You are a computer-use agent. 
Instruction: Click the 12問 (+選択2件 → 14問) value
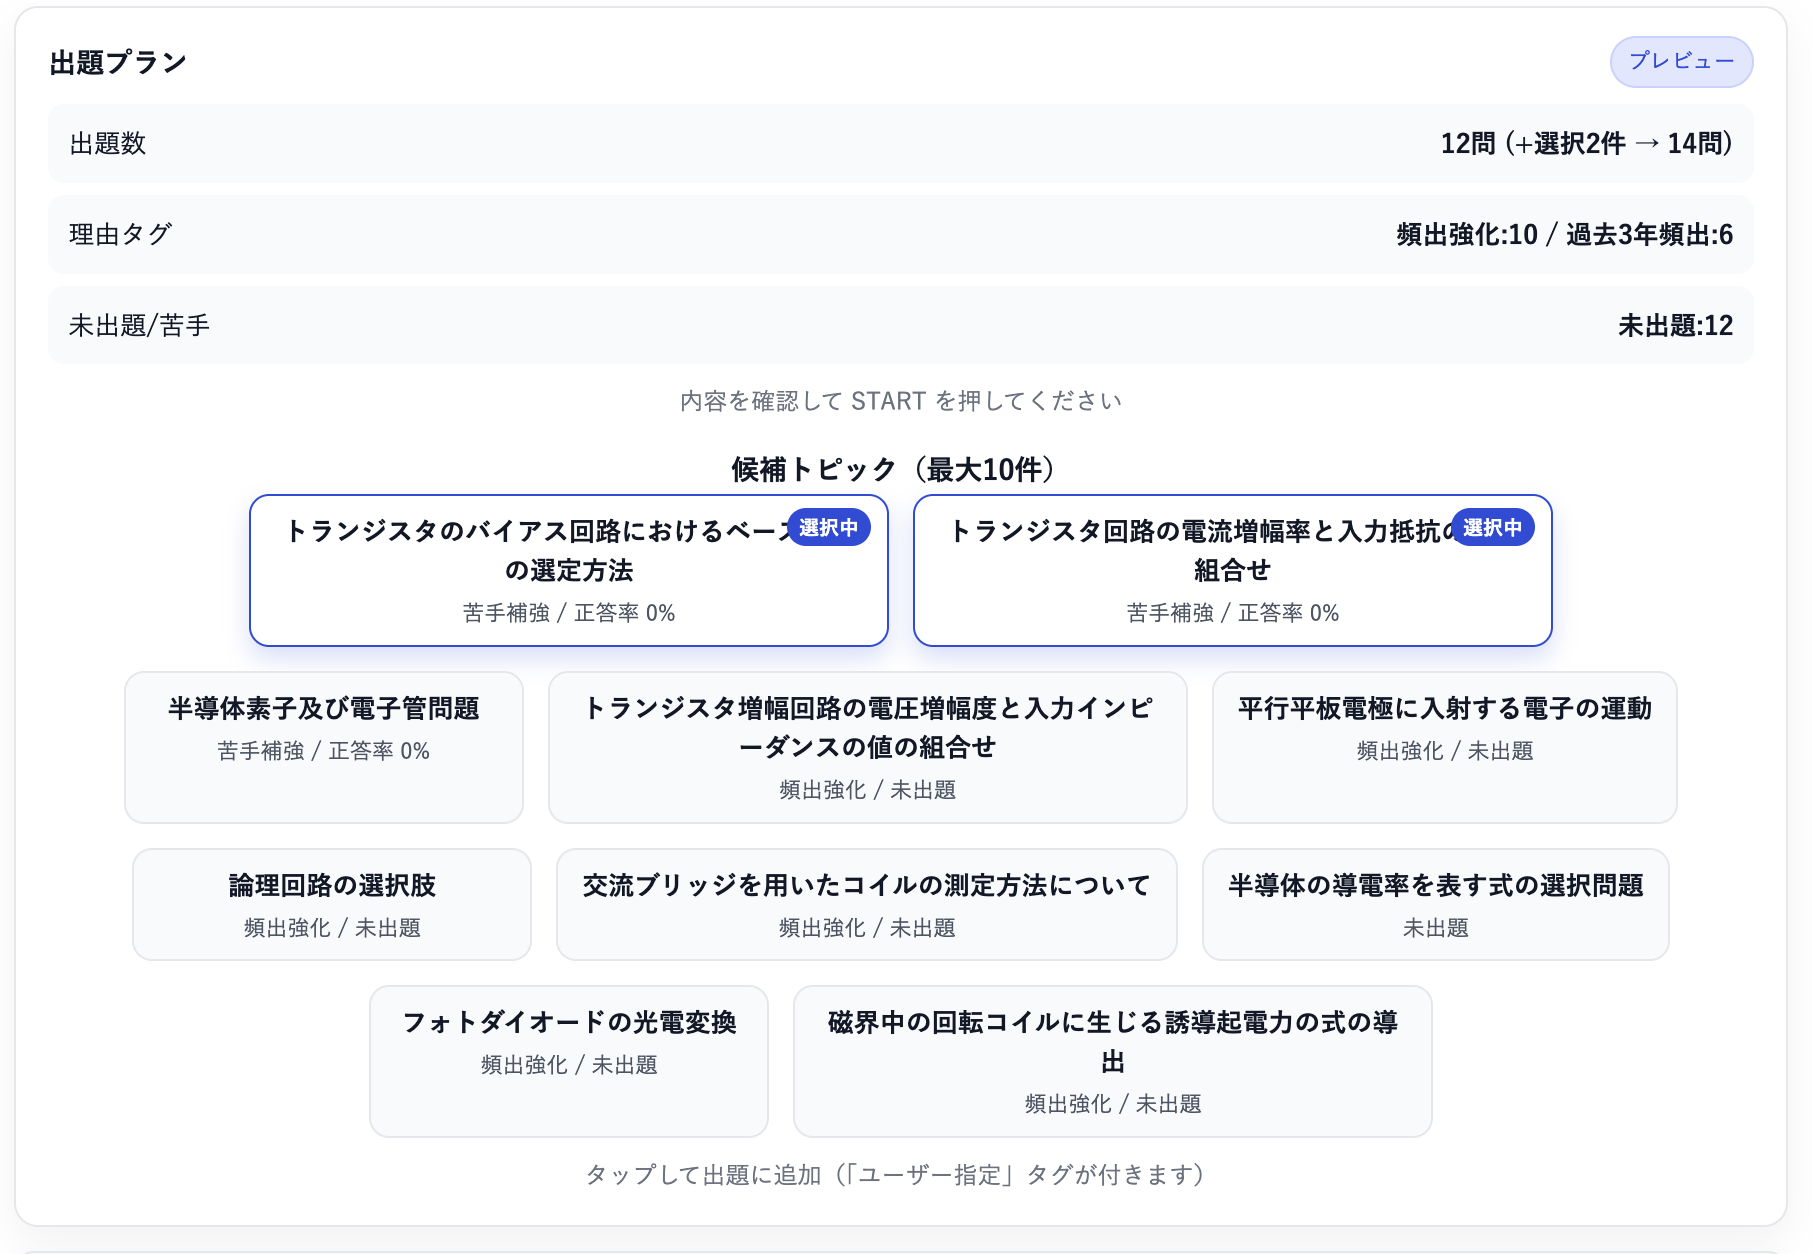1586,144
